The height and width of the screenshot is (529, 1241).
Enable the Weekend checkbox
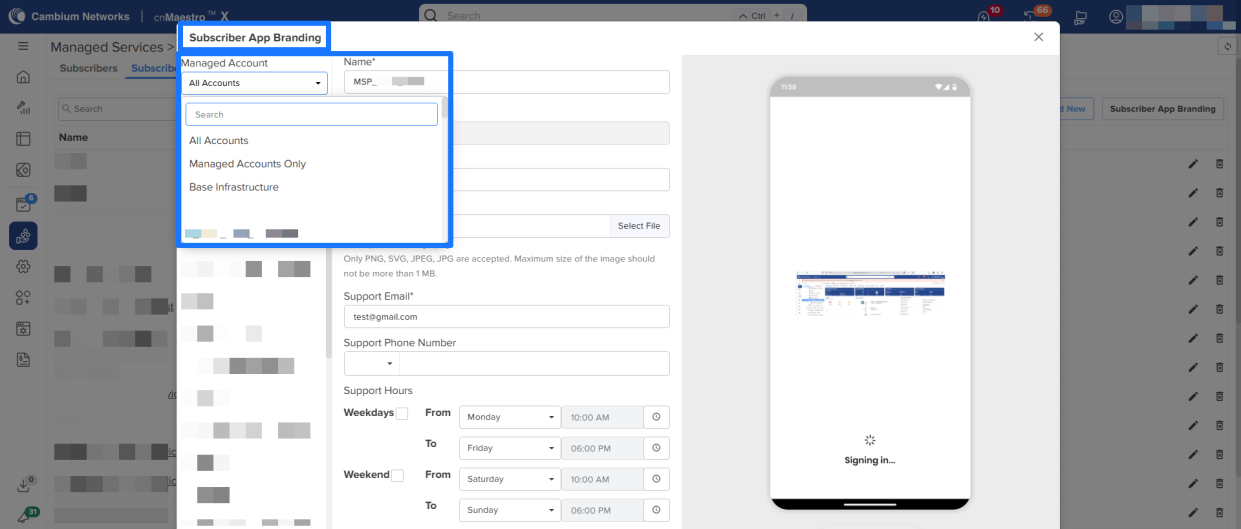tap(397, 475)
